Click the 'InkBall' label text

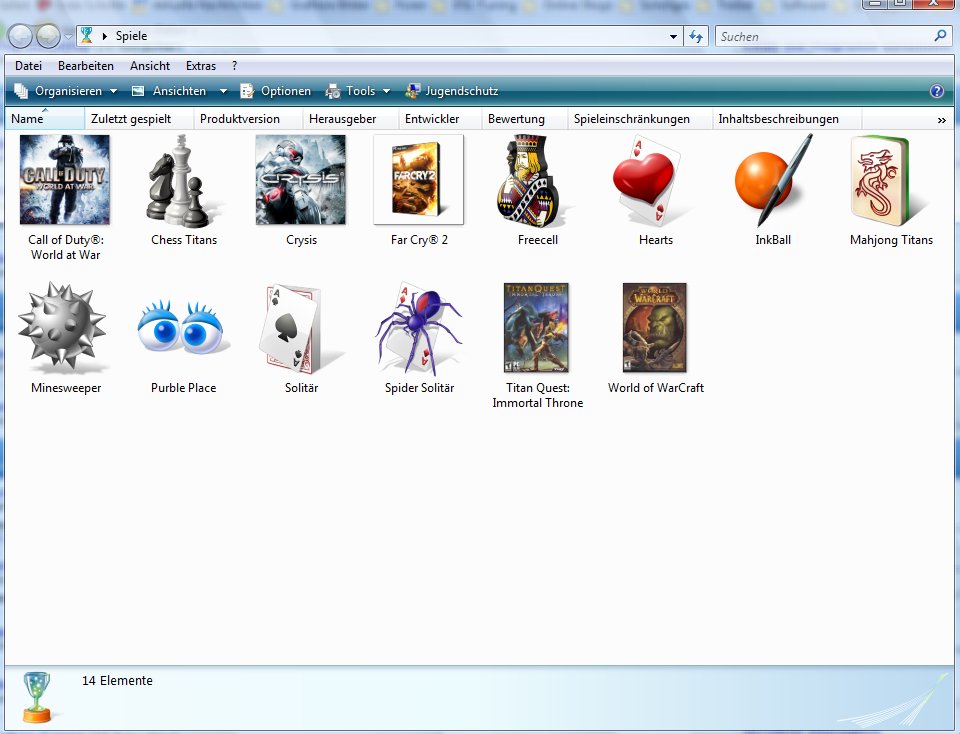coord(773,240)
